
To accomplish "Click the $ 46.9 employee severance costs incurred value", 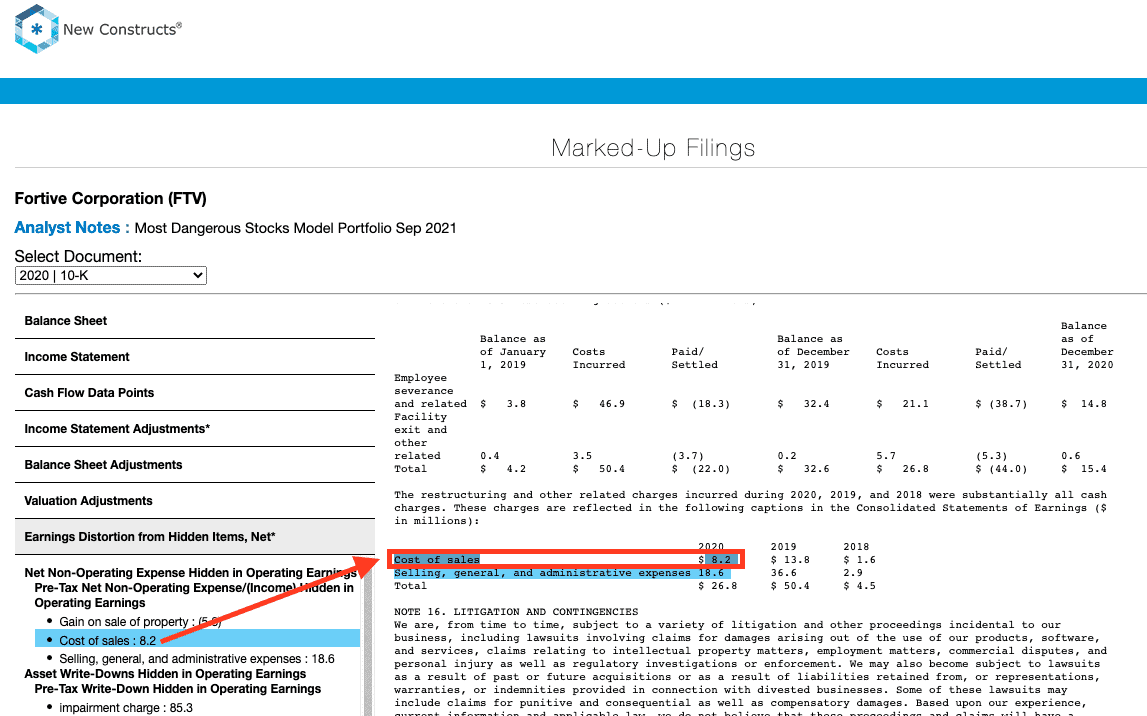I will [599, 404].
